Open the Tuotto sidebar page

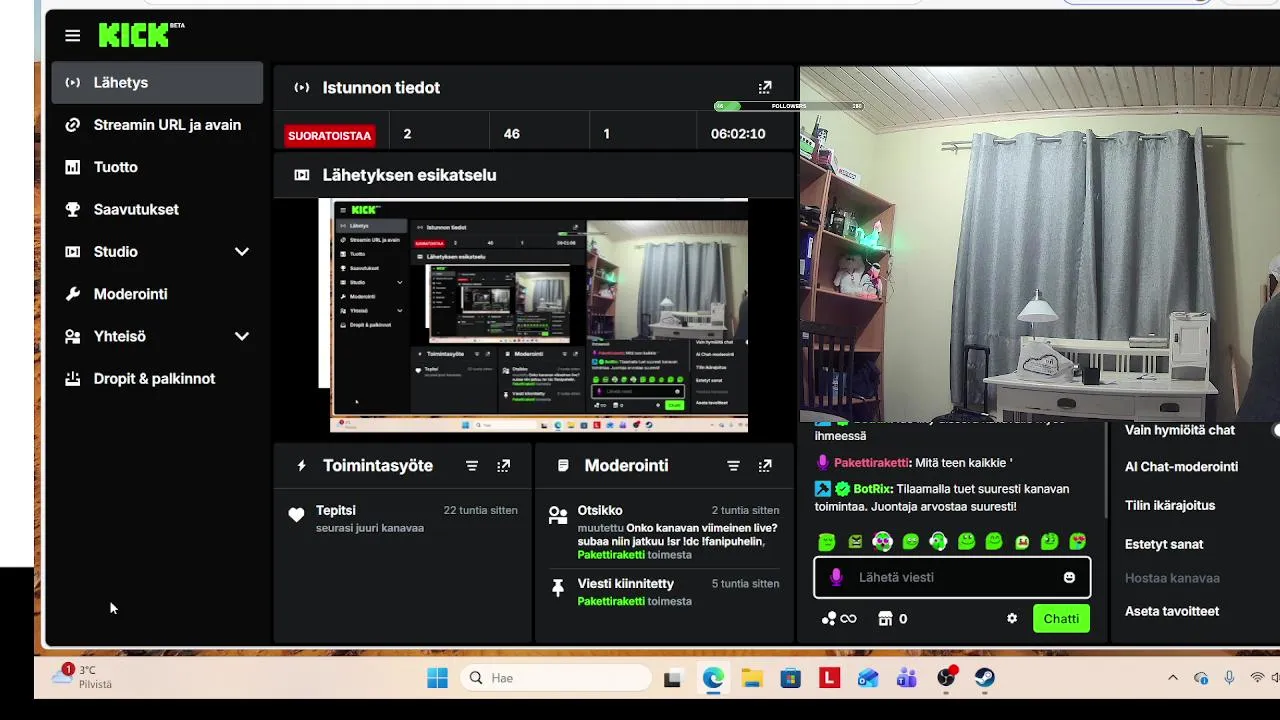[x=157, y=167]
